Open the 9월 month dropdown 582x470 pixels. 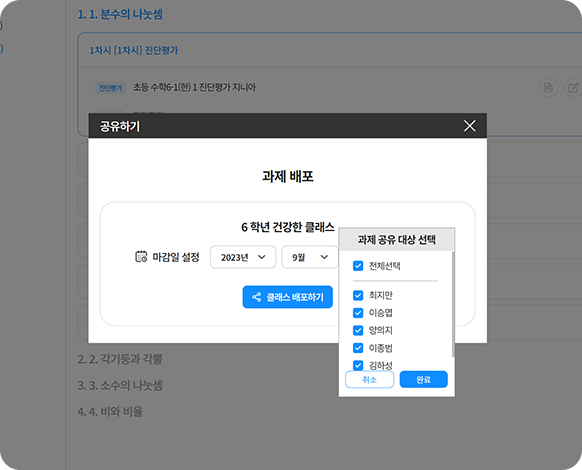(310, 257)
